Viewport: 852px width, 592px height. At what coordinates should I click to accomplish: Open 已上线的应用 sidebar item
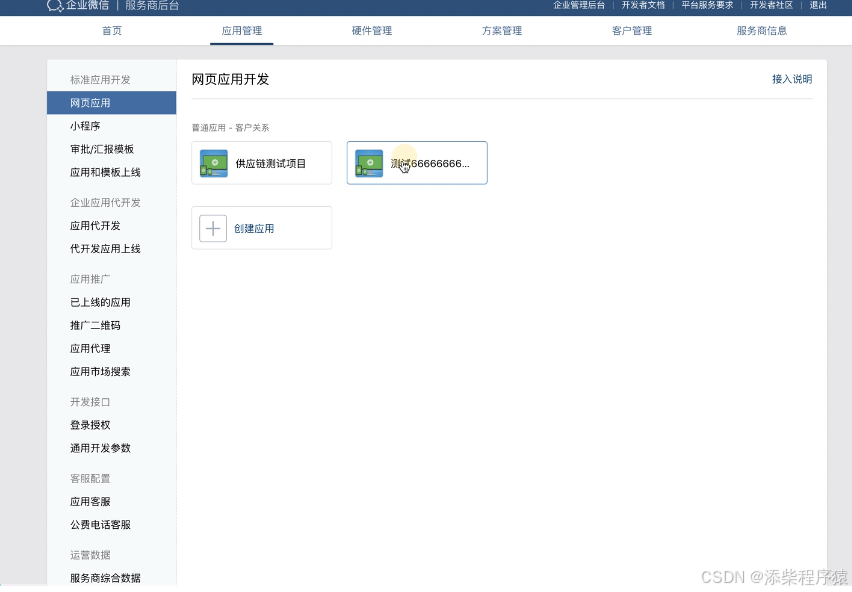[101, 303]
